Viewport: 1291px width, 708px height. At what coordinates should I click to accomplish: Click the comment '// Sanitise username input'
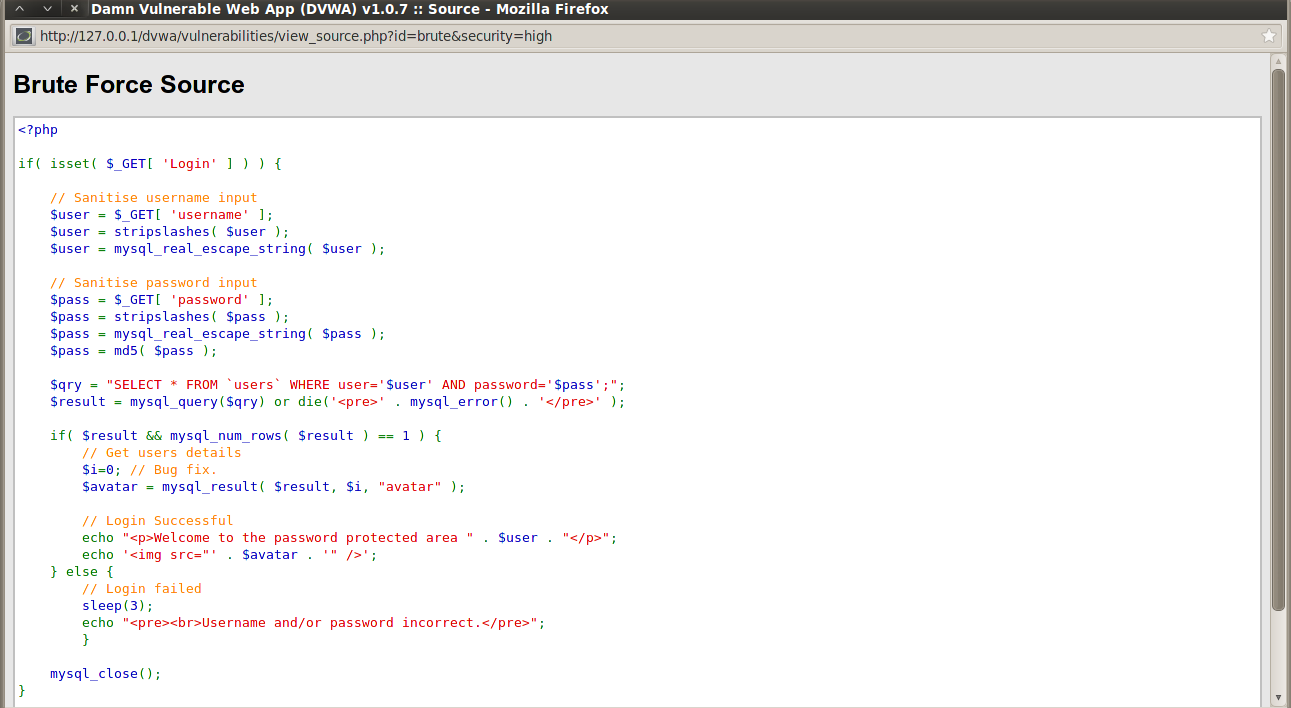(154, 197)
